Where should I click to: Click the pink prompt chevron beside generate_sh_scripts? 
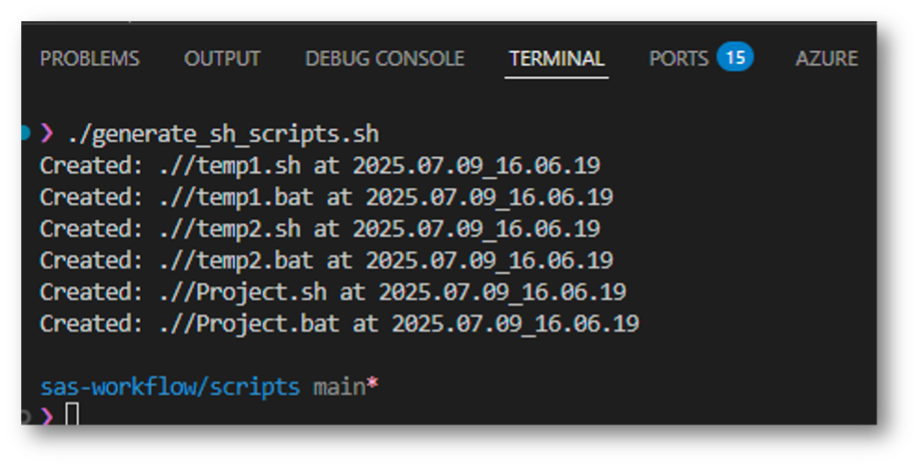click(46, 133)
